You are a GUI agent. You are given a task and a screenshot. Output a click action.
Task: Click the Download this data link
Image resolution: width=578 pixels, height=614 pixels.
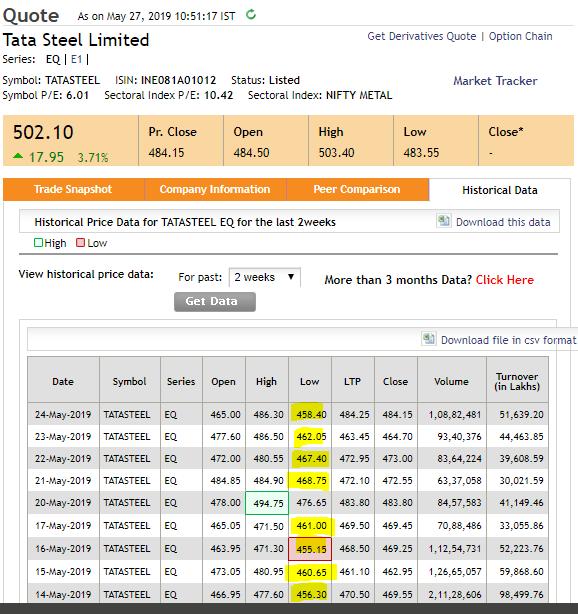(x=503, y=222)
